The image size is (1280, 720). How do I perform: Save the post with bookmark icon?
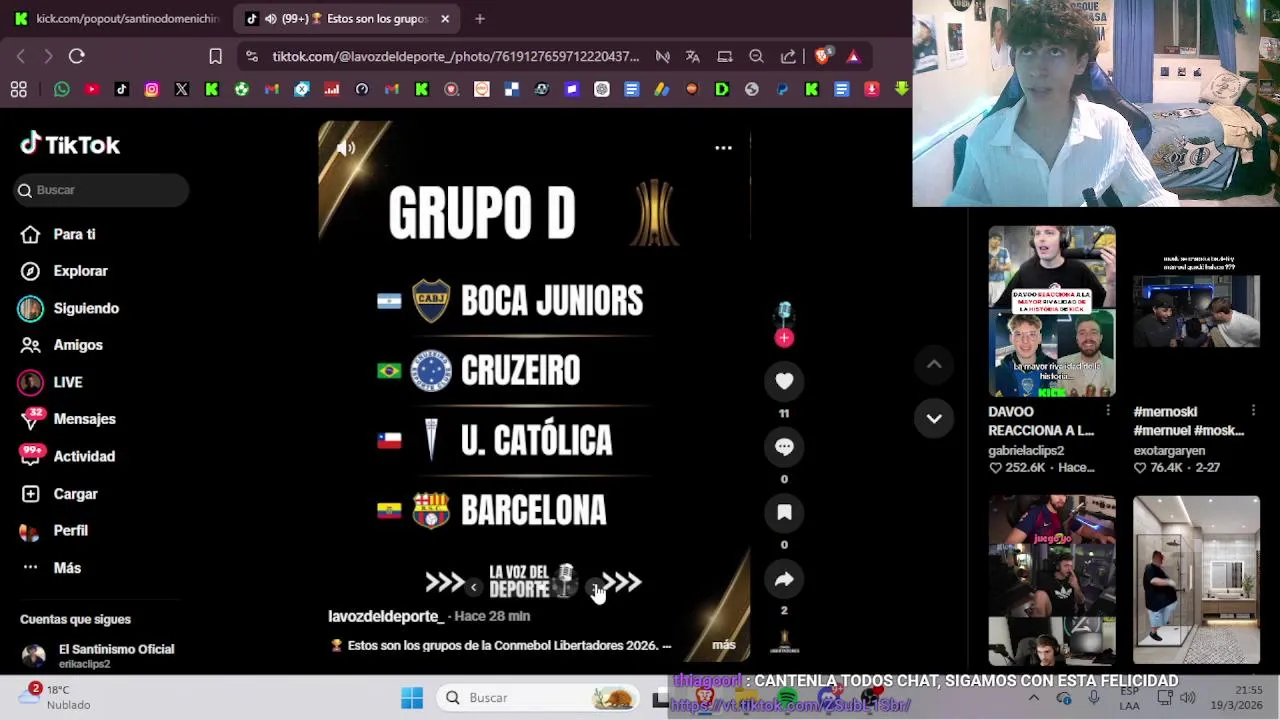[784, 513]
